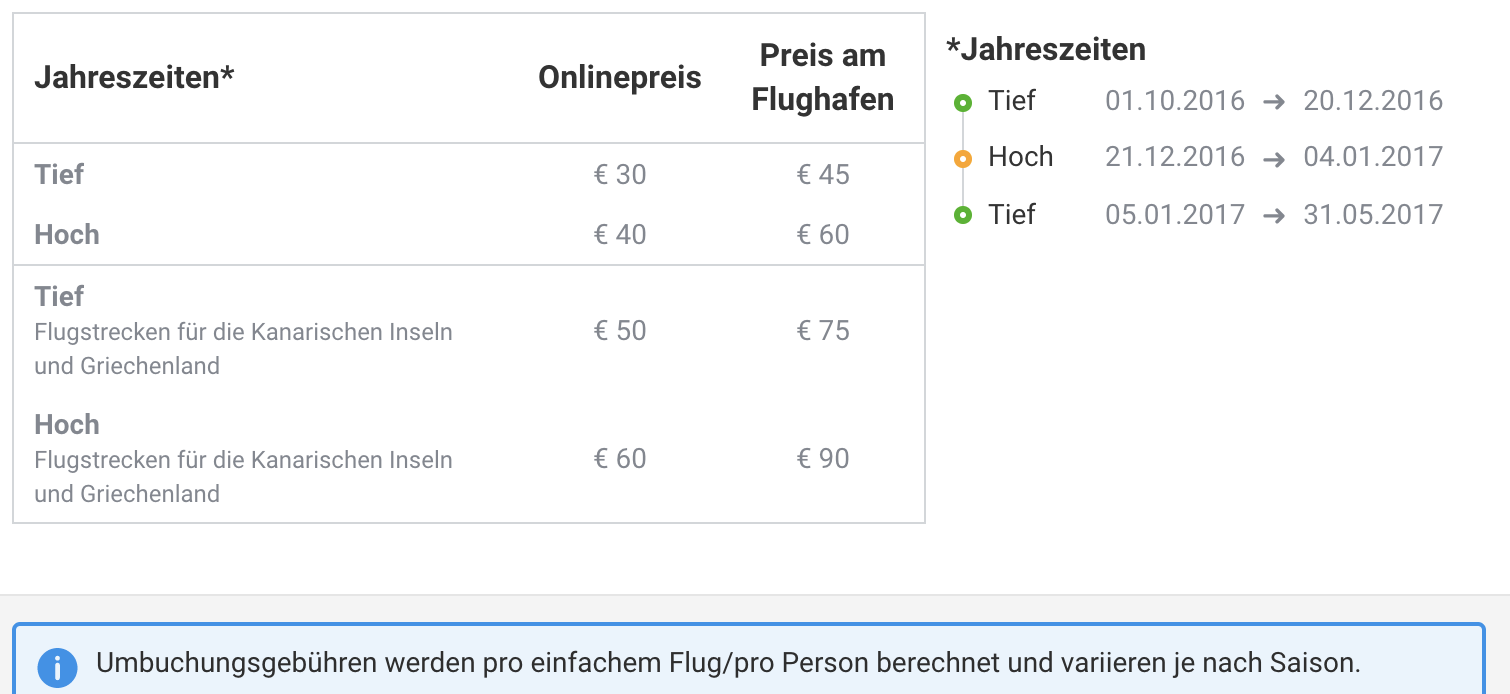Click the € 75 airport price cell

823,331
